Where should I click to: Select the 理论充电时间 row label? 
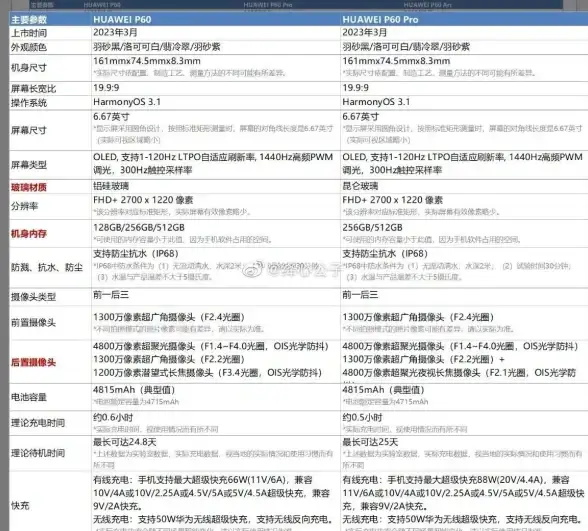coord(38,423)
